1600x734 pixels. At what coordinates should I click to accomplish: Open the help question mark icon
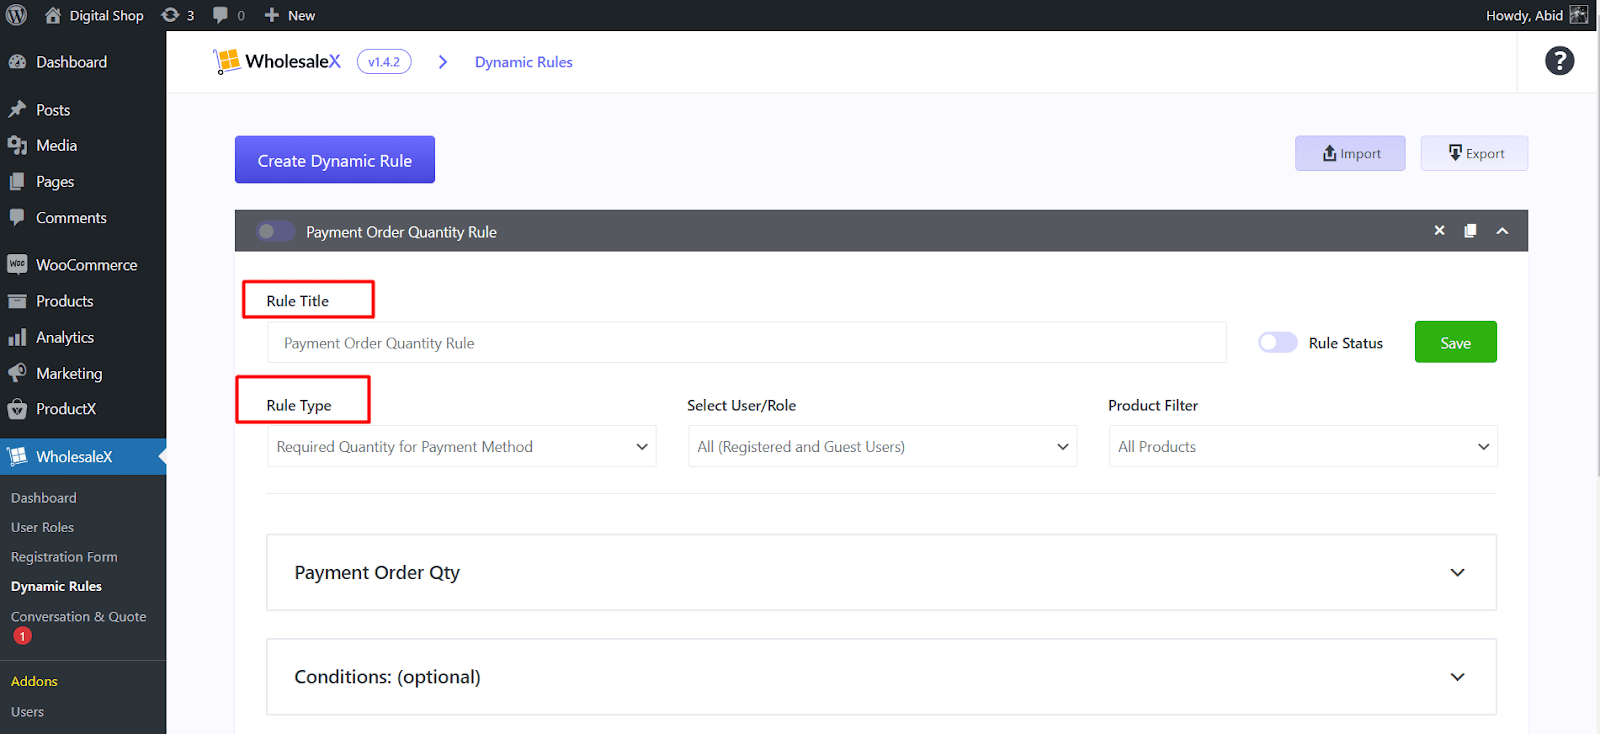(x=1559, y=61)
